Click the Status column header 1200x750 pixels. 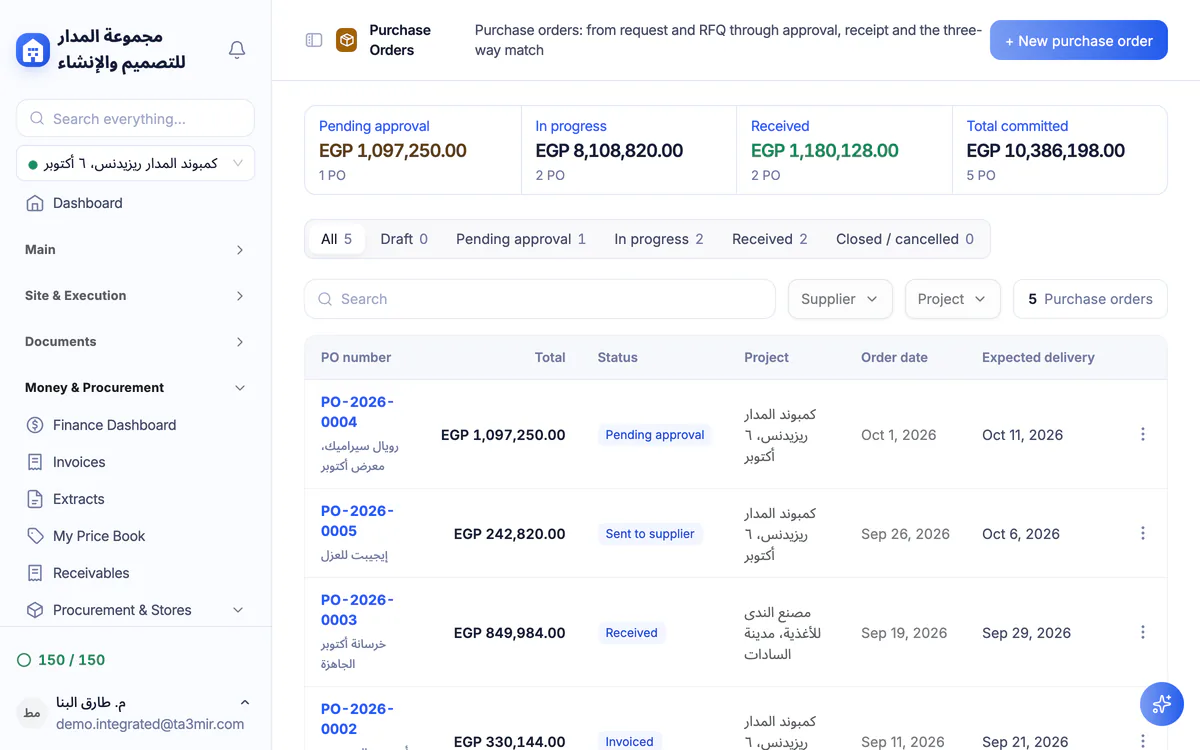click(617, 357)
